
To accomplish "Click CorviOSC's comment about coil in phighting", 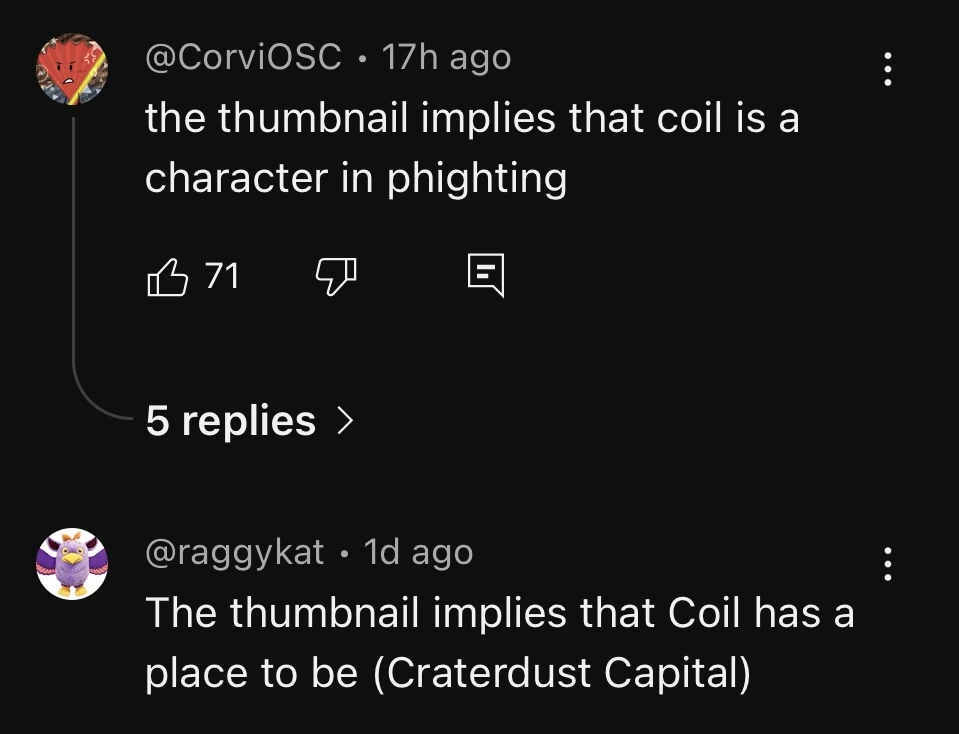I will tap(472, 148).
